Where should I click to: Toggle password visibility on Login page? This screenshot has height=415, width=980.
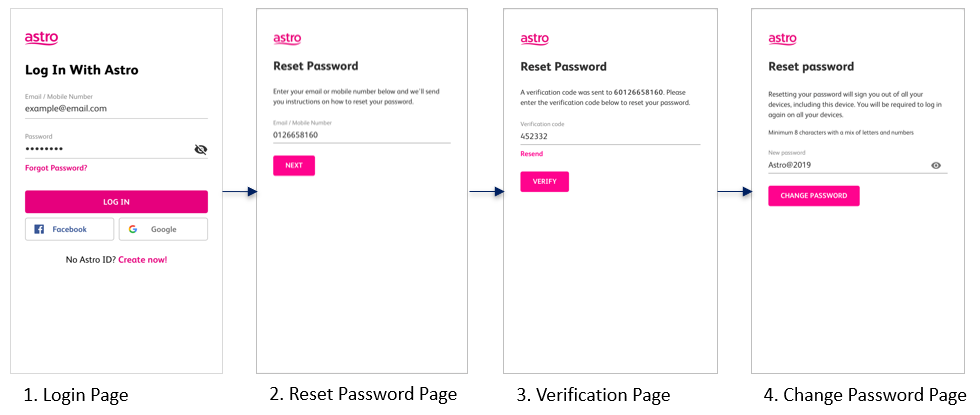201,149
